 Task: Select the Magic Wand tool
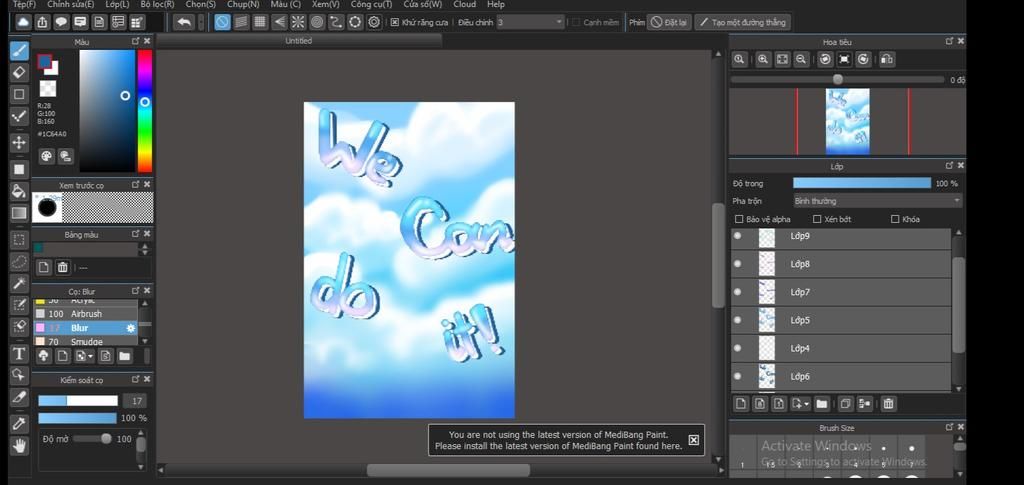19,284
